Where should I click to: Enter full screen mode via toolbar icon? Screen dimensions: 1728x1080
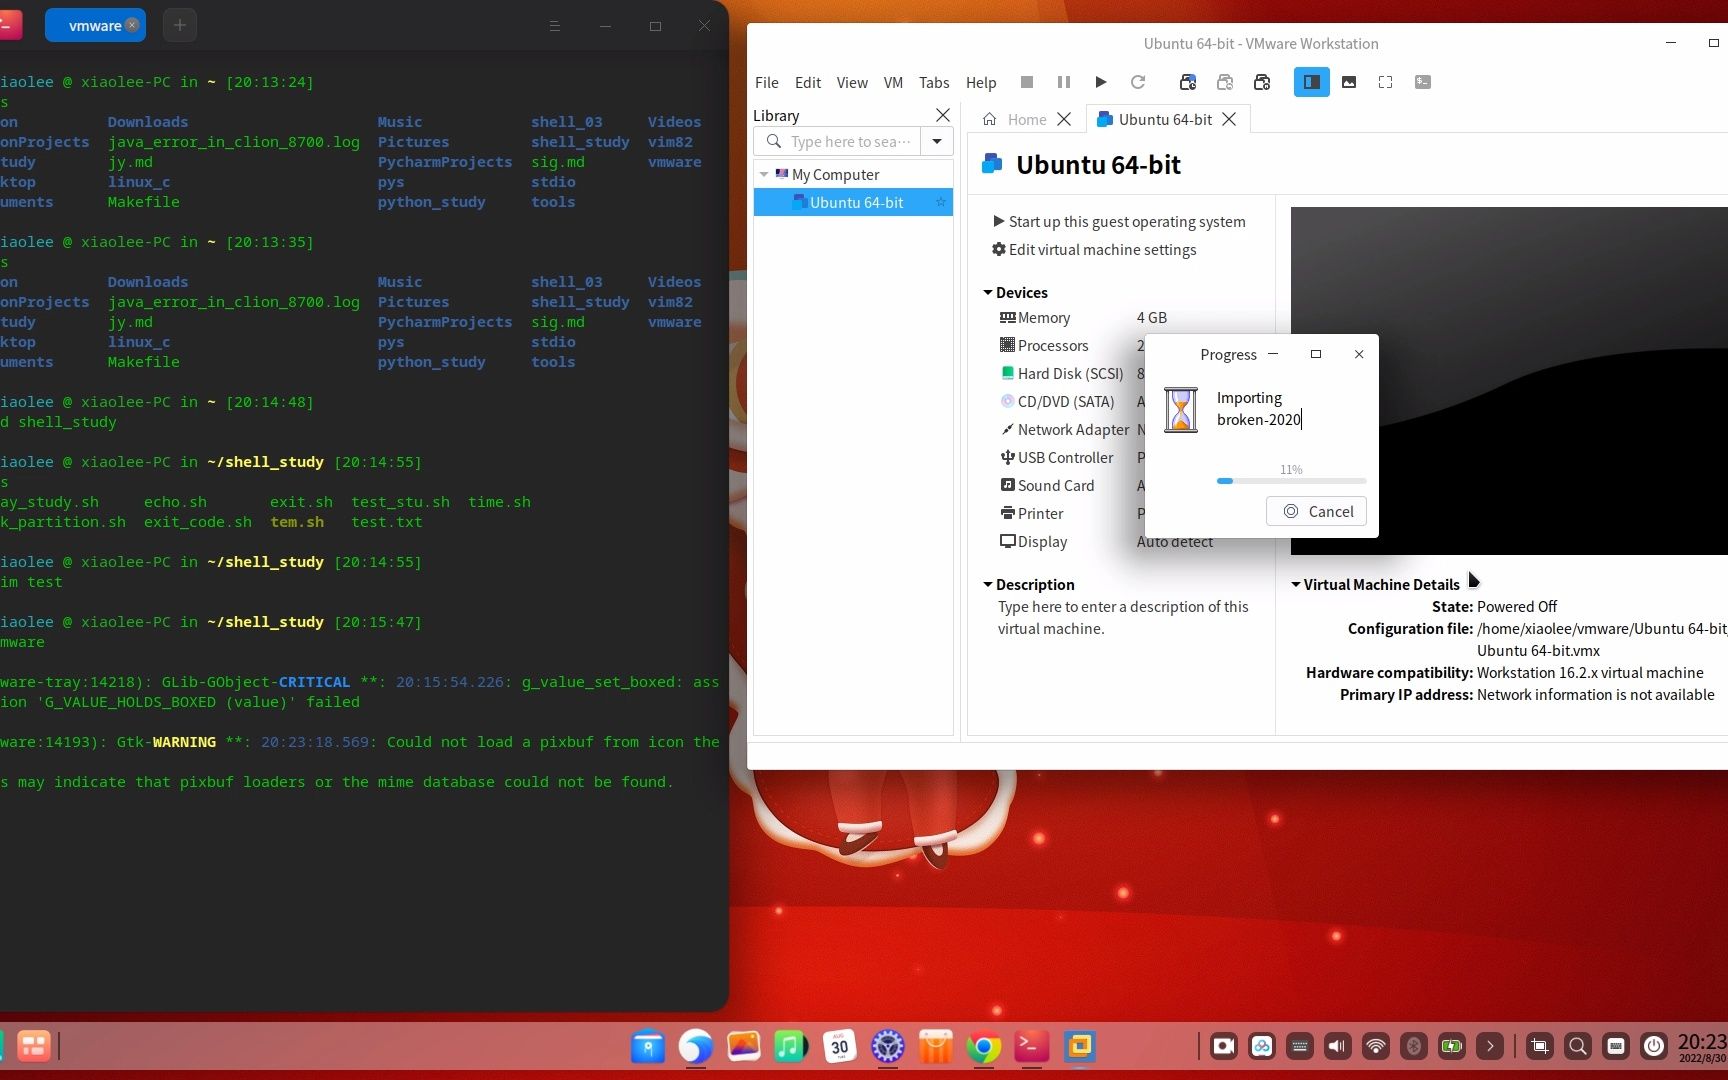click(1385, 82)
